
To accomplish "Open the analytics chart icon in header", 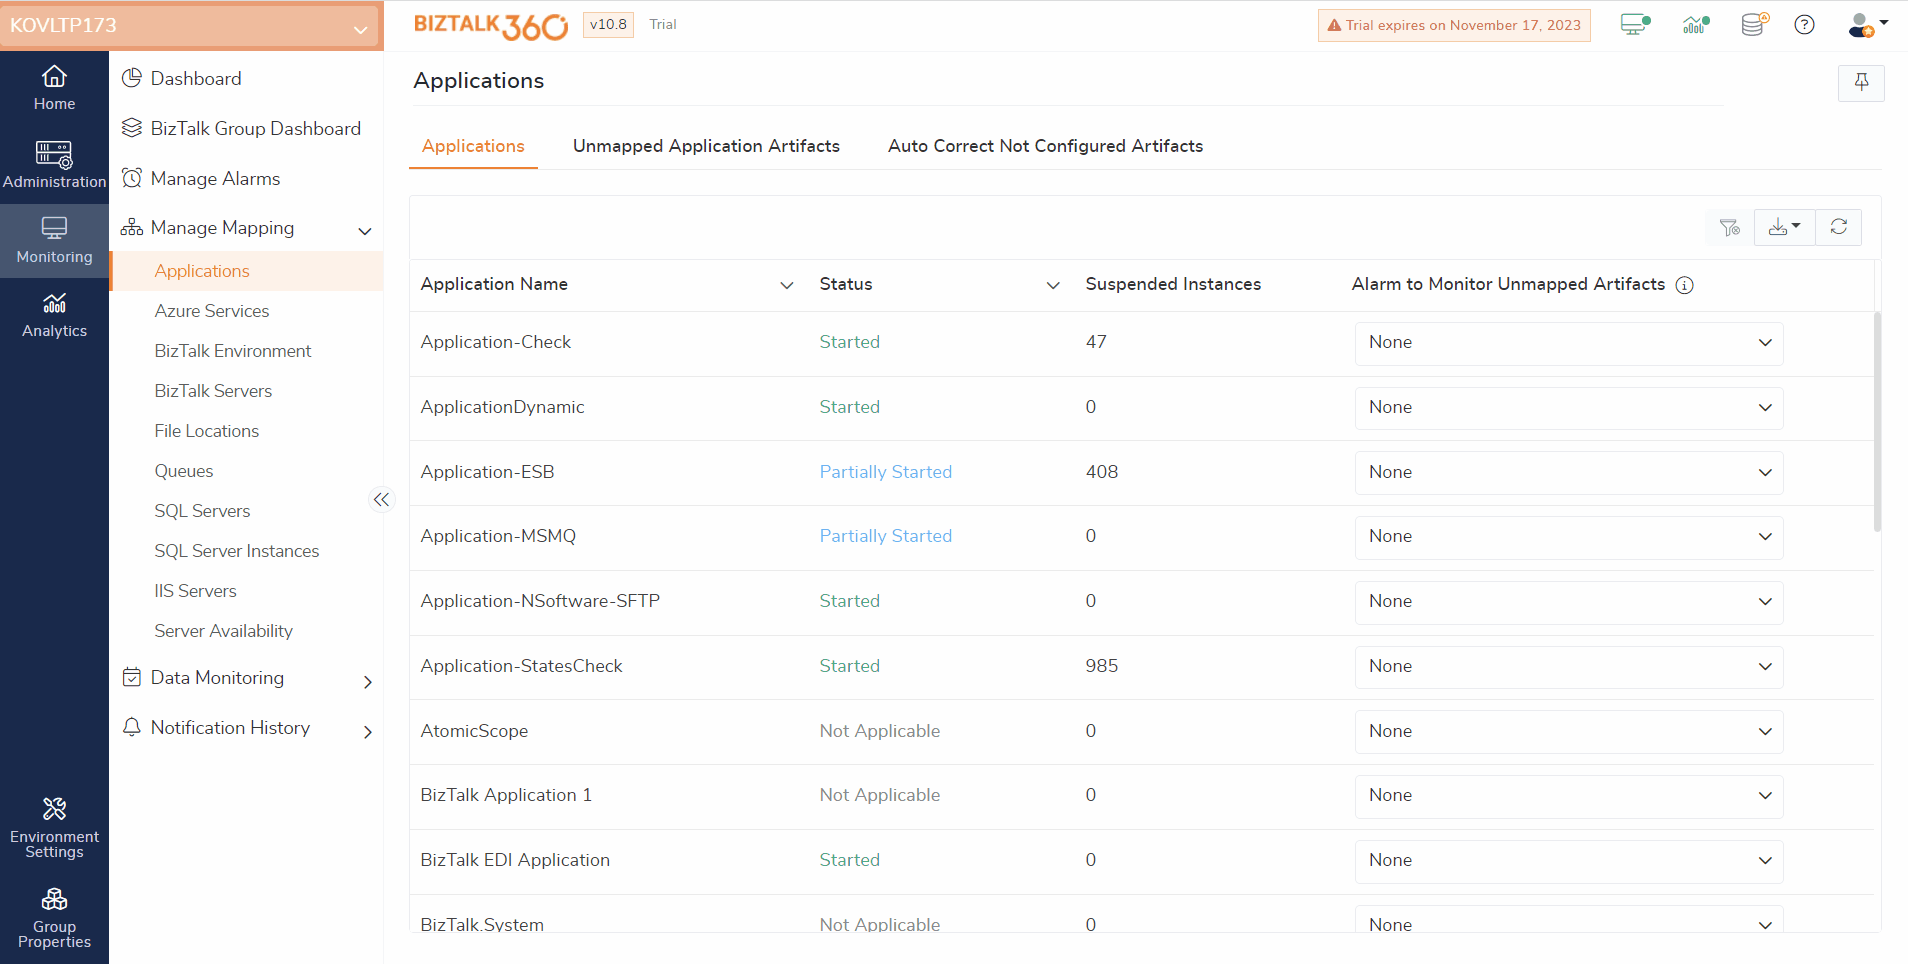I will (1695, 25).
